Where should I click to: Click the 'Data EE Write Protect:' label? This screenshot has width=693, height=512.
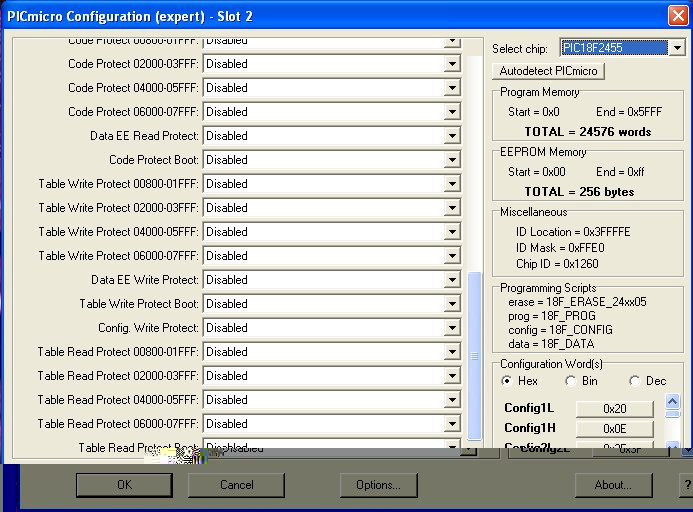click(145, 280)
